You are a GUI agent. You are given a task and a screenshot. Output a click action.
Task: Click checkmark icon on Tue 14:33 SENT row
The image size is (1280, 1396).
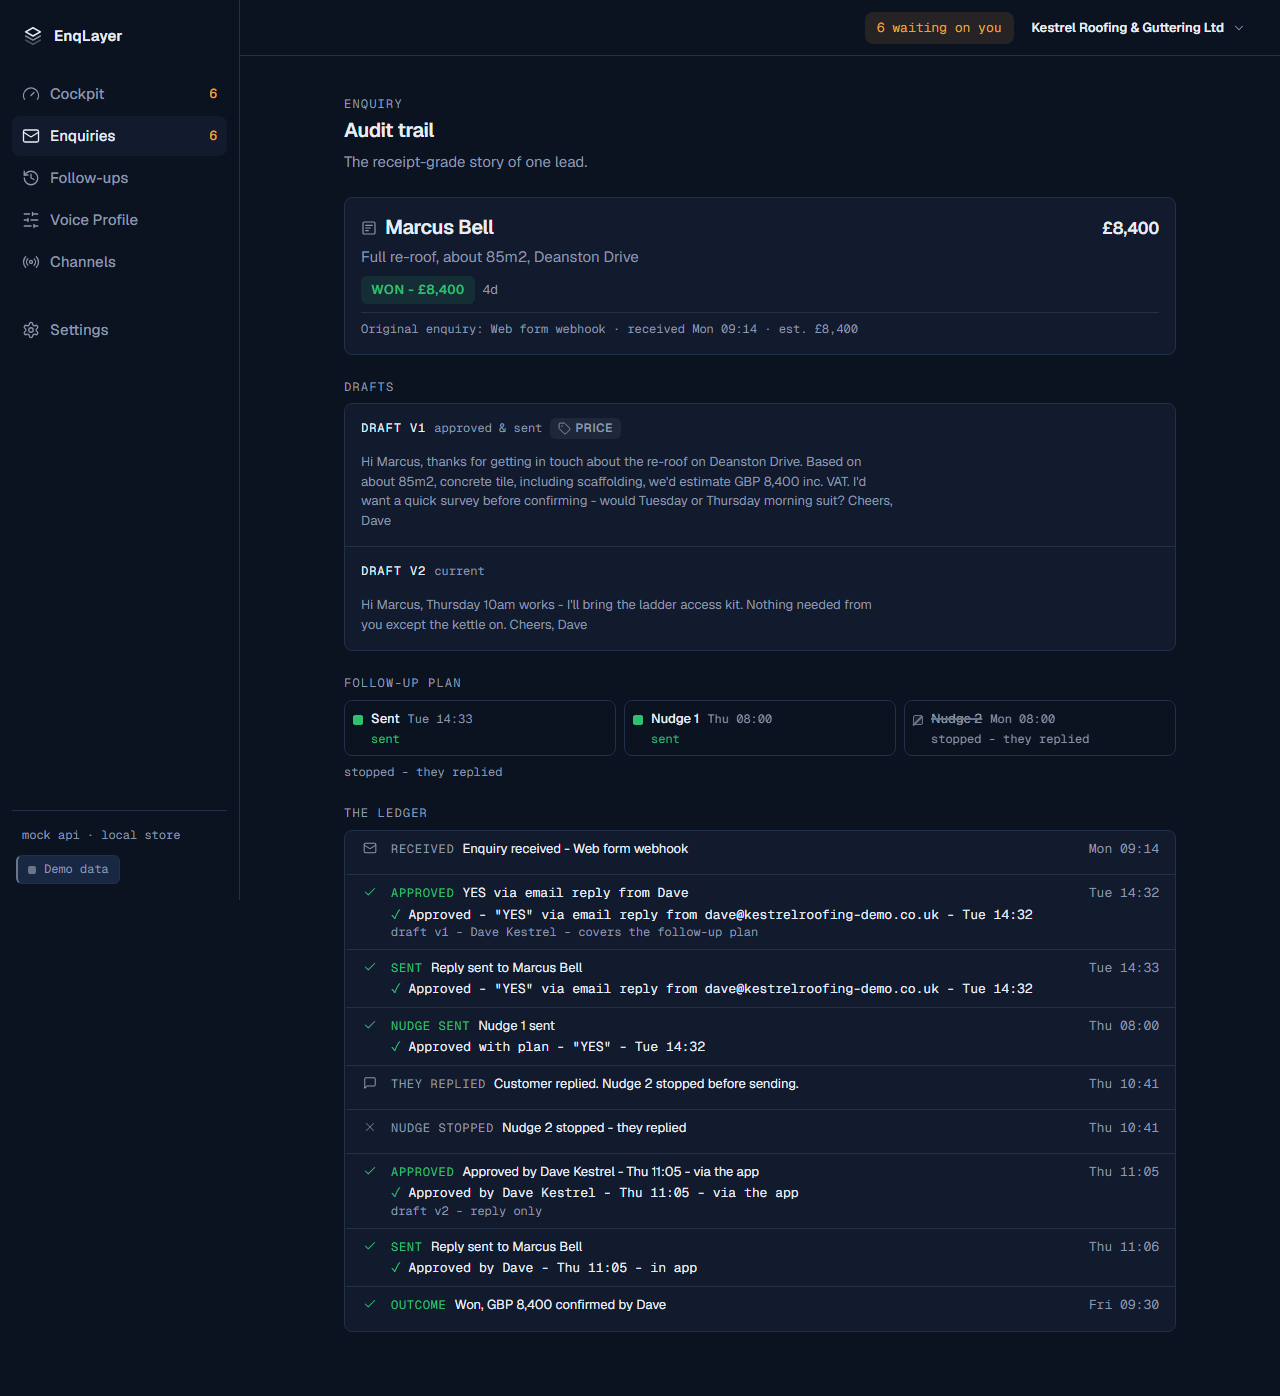coord(370,967)
